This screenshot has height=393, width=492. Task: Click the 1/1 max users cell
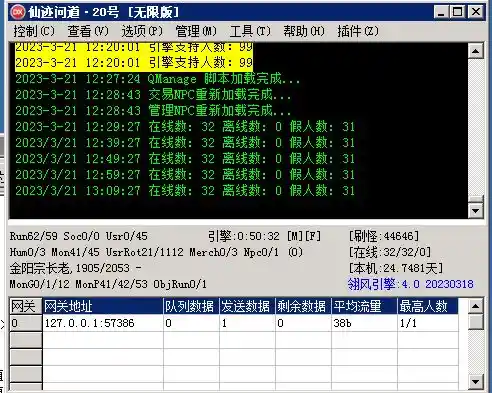click(x=428, y=323)
